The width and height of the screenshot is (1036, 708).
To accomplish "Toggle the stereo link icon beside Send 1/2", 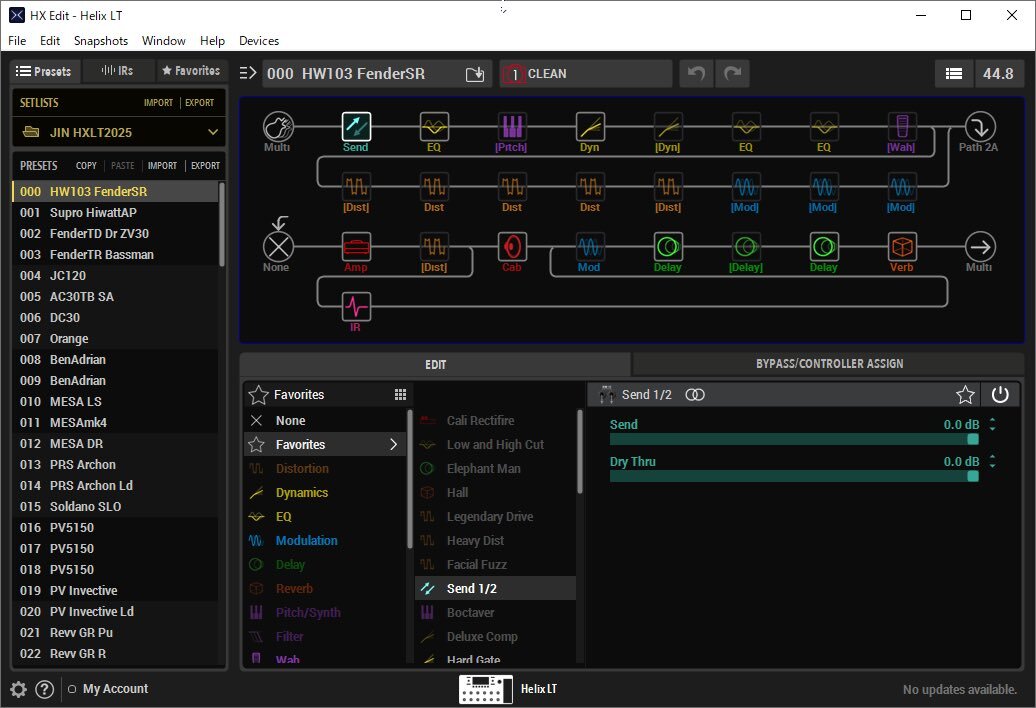I will pos(695,395).
